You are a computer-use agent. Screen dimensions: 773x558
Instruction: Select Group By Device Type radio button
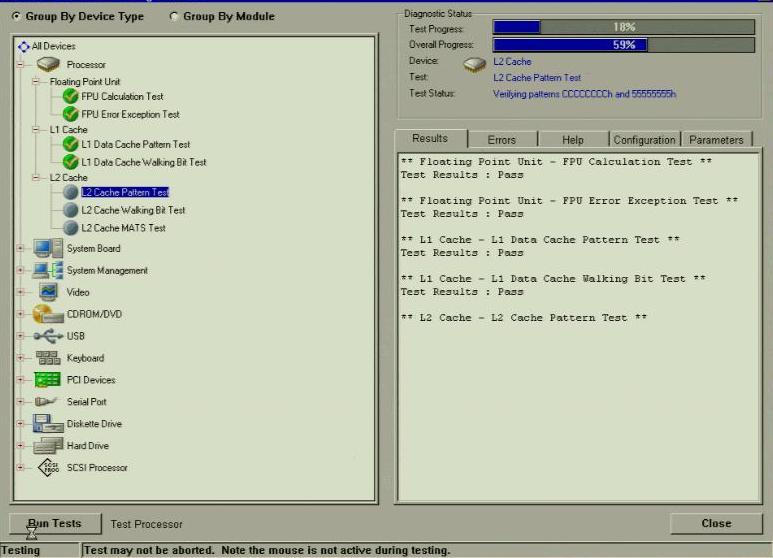(x=16, y=16)
